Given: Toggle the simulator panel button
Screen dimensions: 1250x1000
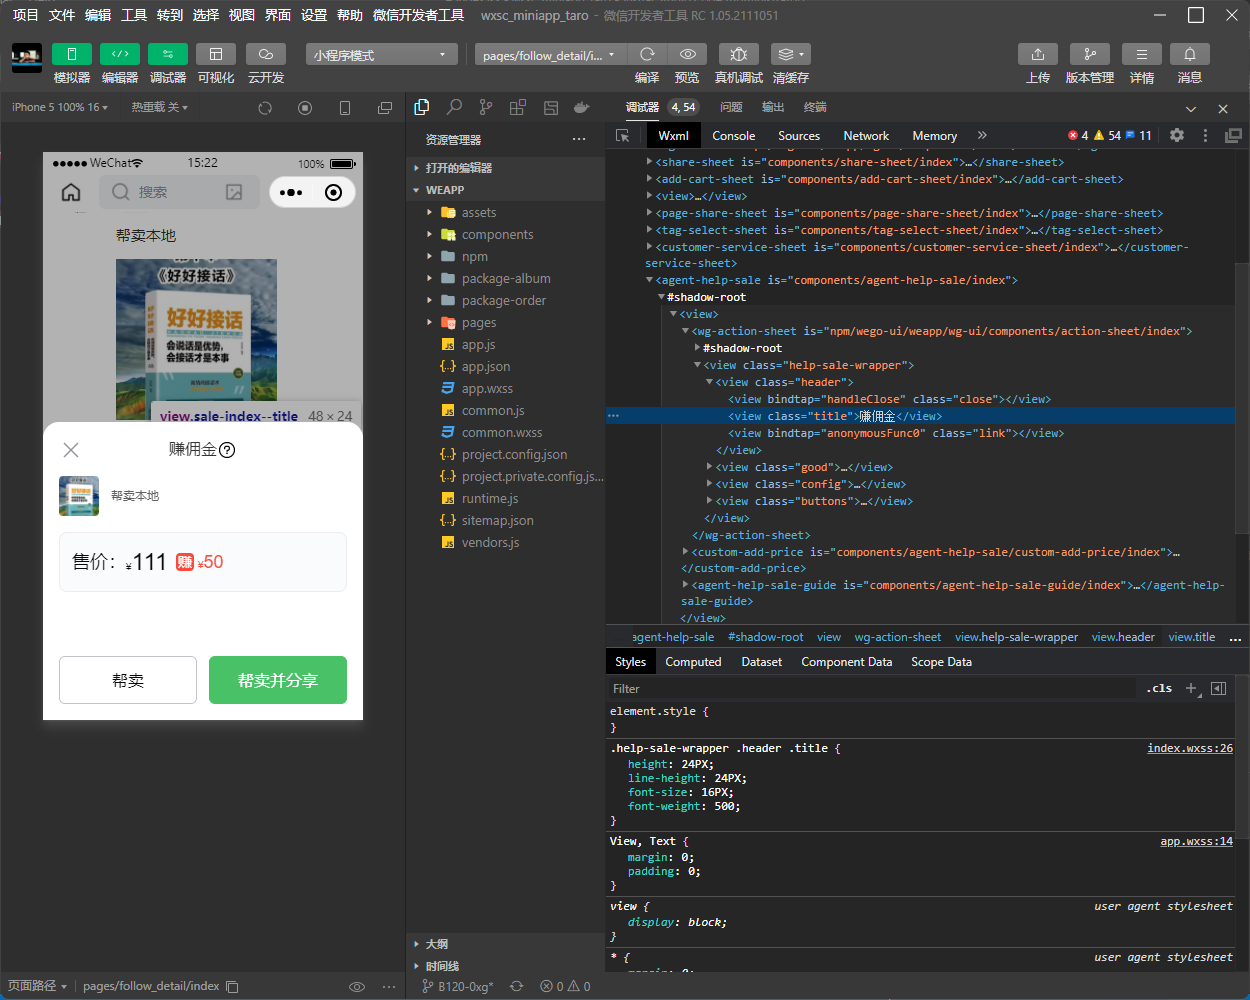Looking at the screenshot, I should 72,54.
